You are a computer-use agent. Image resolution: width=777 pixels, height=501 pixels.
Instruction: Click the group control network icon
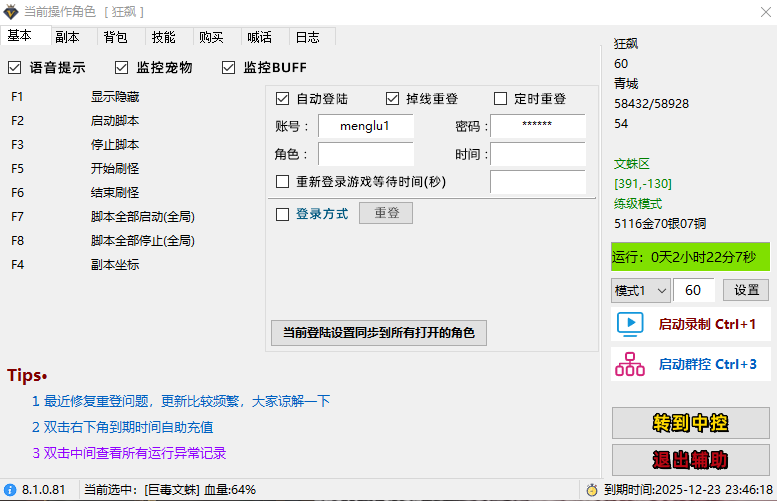[630, 365]
